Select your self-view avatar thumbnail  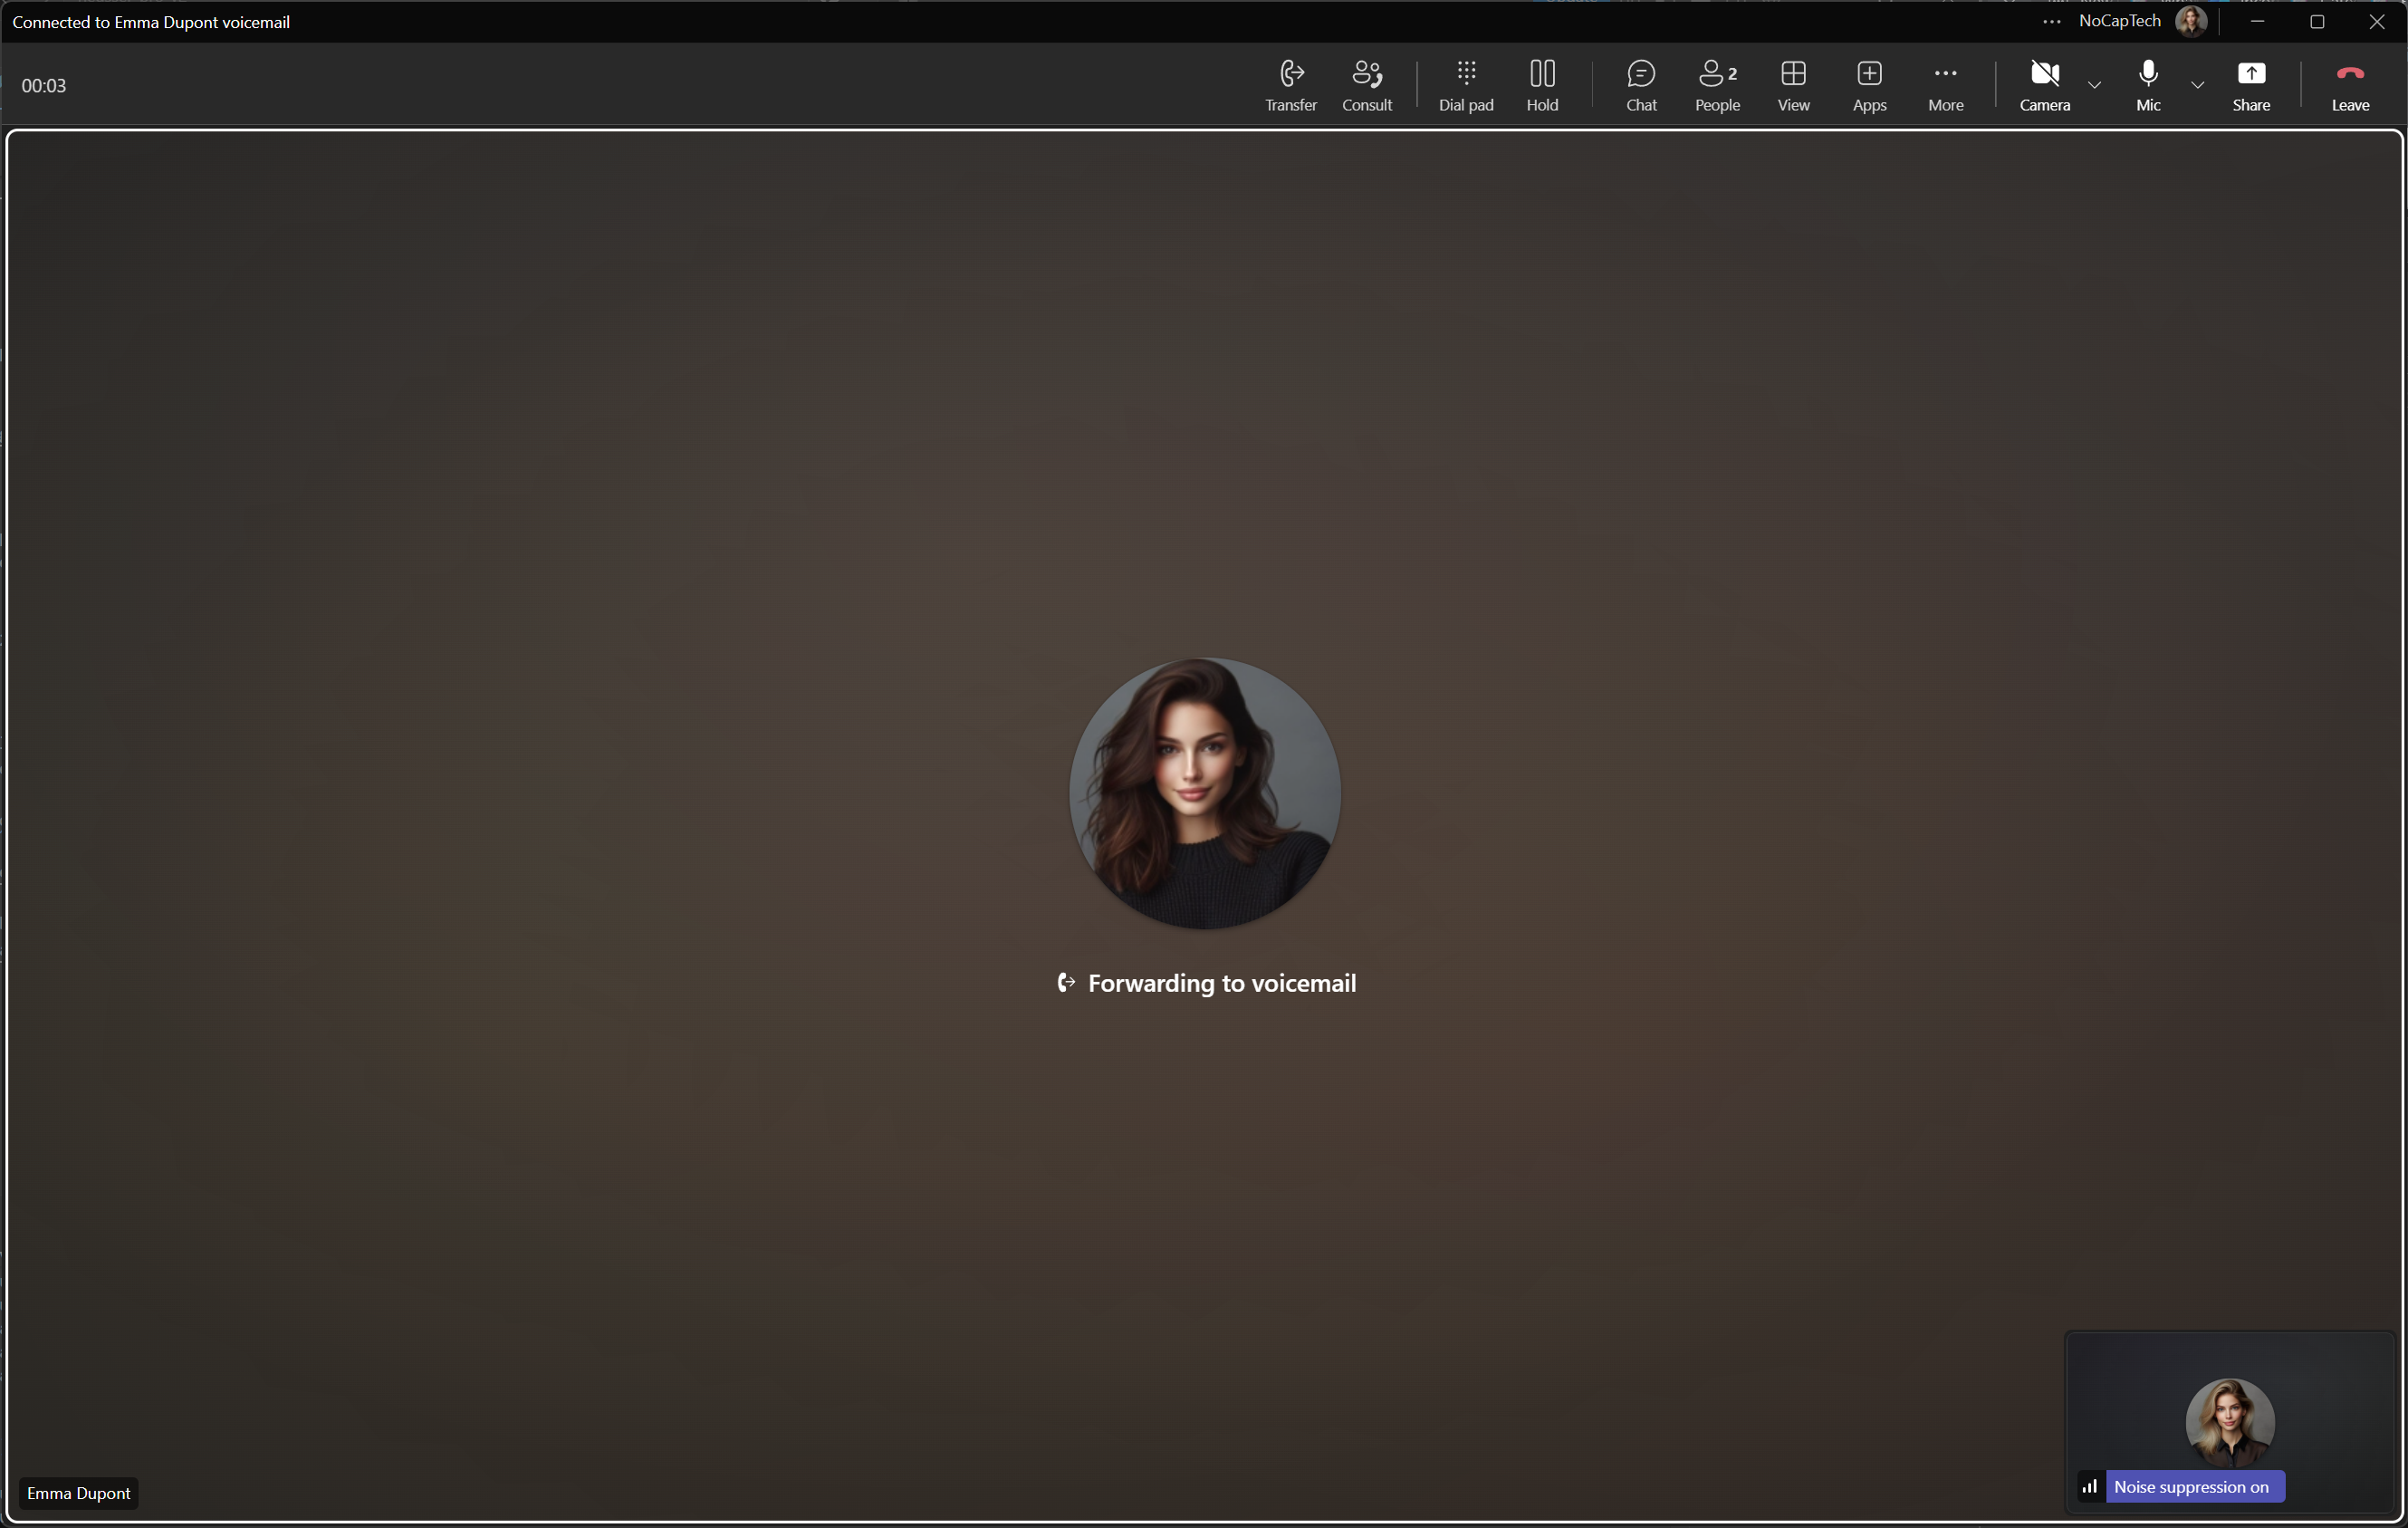pyautogui.click(x=2230, y=1423)
